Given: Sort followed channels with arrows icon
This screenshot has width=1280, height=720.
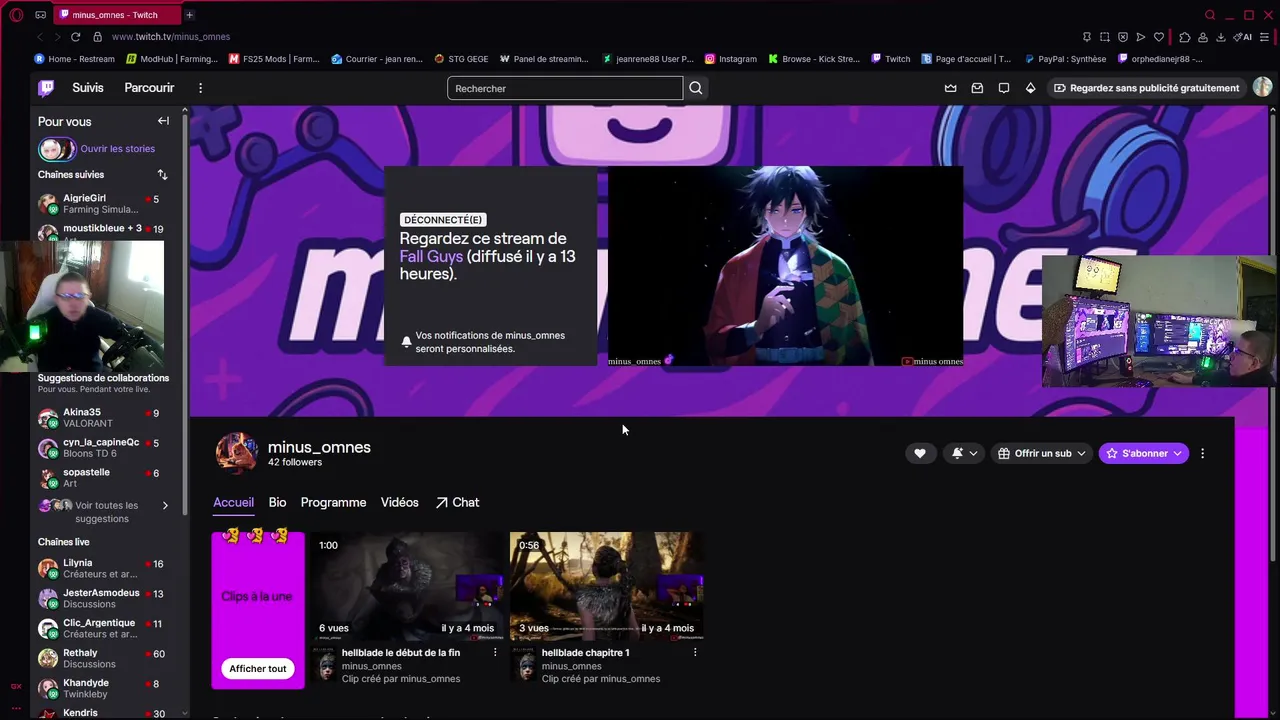Looking at the screenshot, I should pyautogui.click(x=162, y=175).
